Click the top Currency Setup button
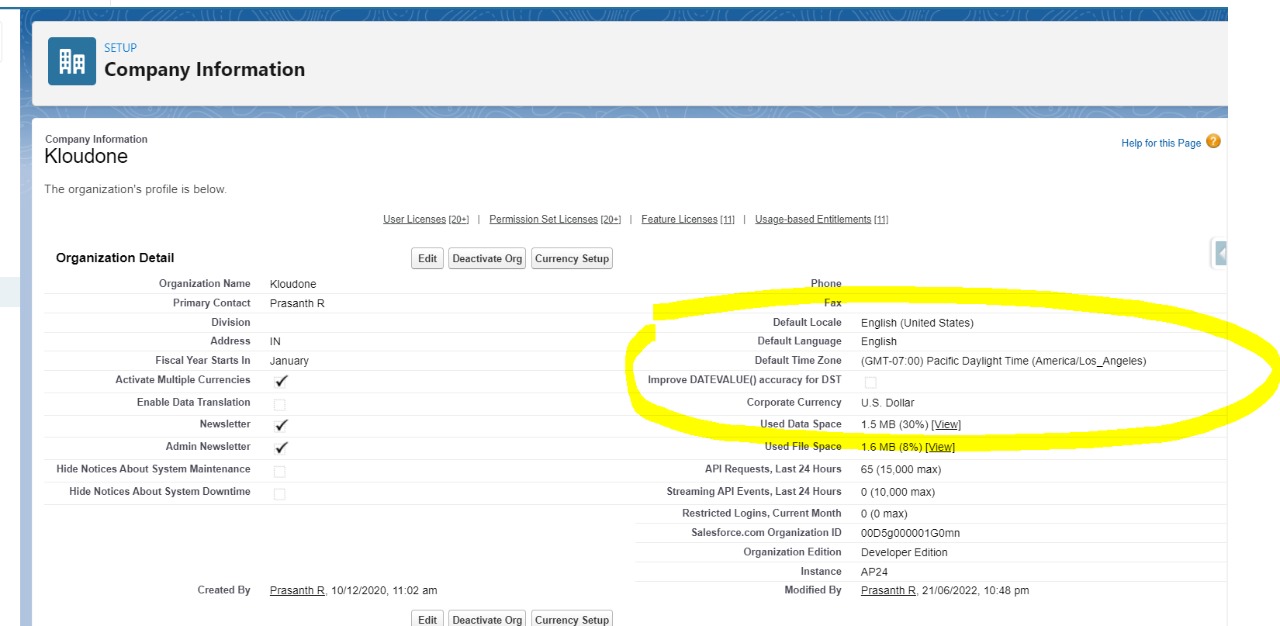This screenshot has height=626, width=1280. pos(572,258)
